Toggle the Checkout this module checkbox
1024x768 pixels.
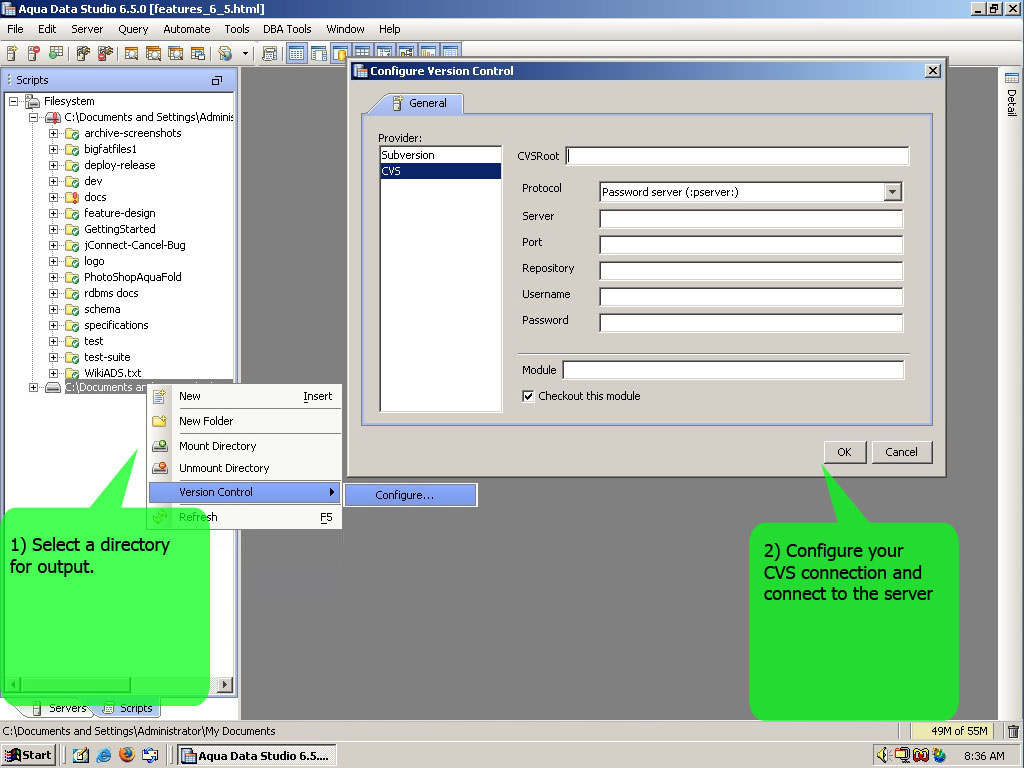coord(528,396)
